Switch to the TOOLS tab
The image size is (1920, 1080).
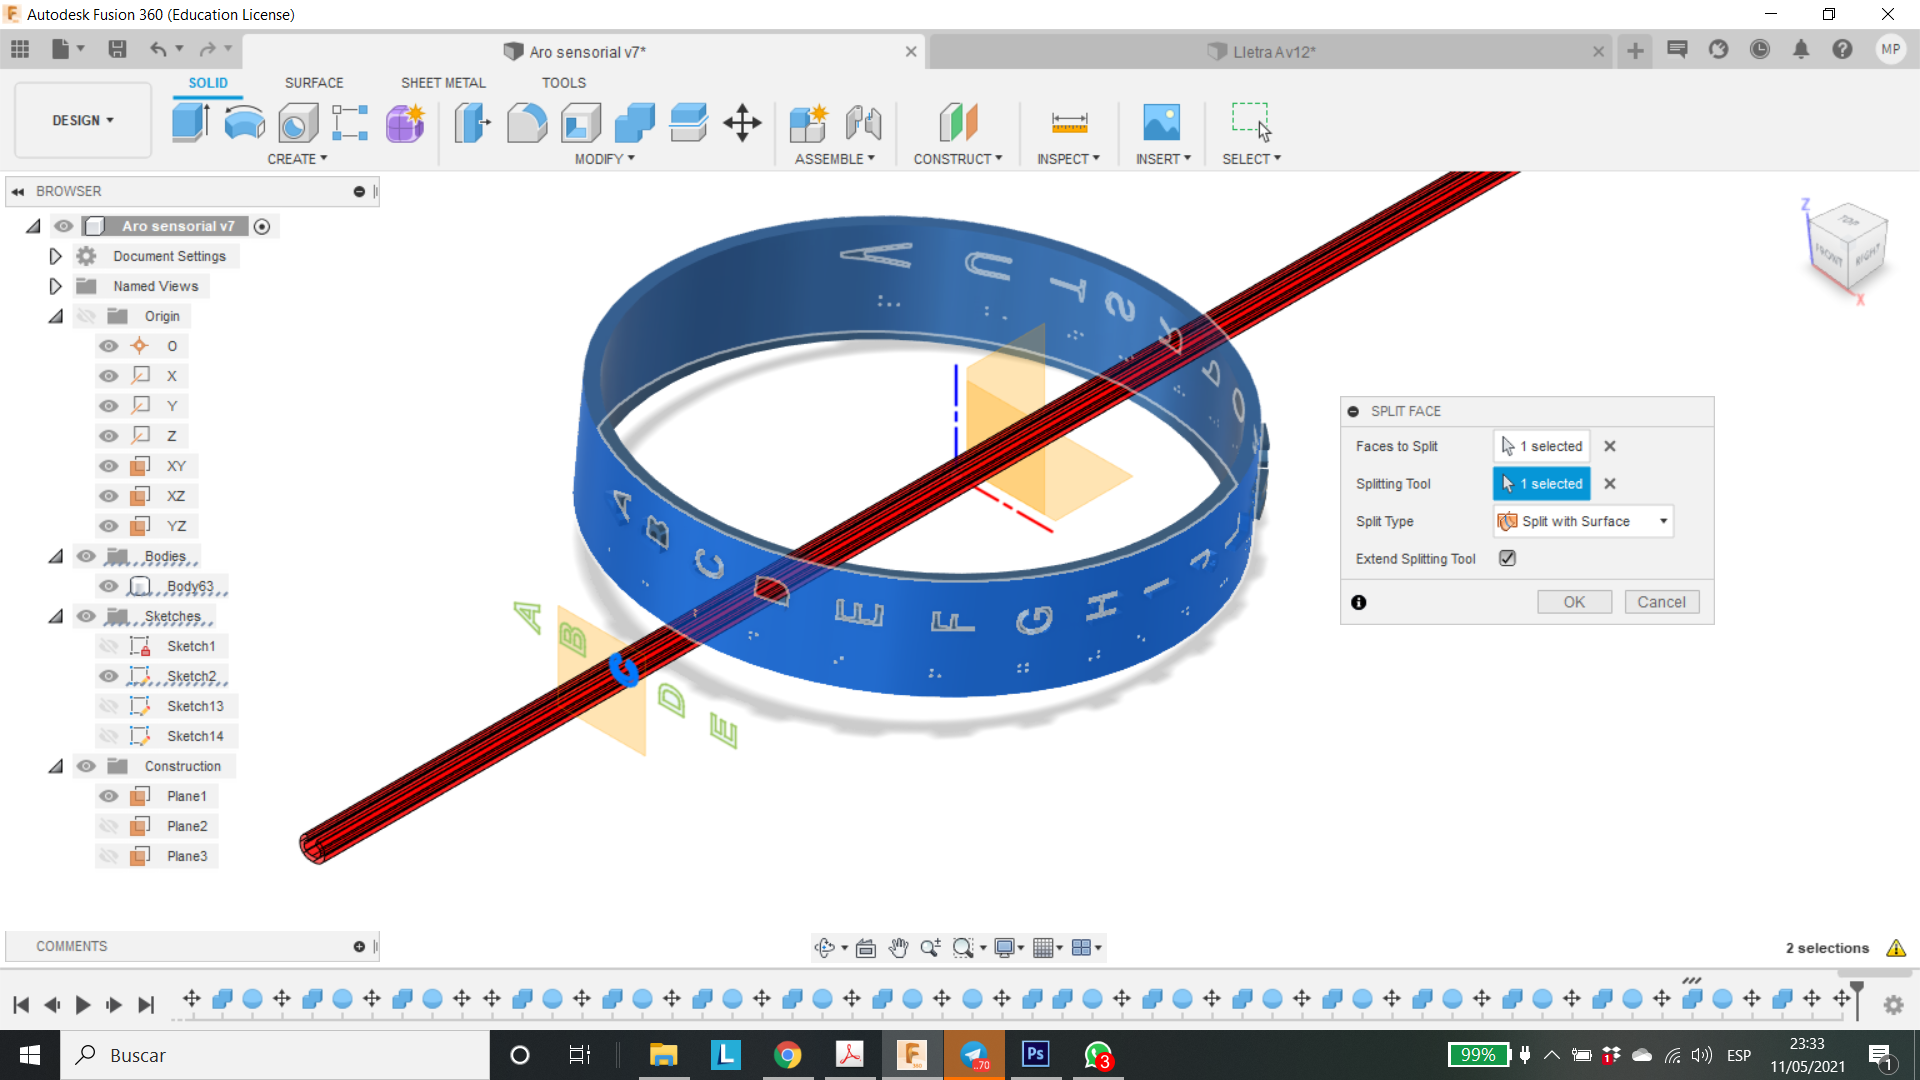point(564,83)
